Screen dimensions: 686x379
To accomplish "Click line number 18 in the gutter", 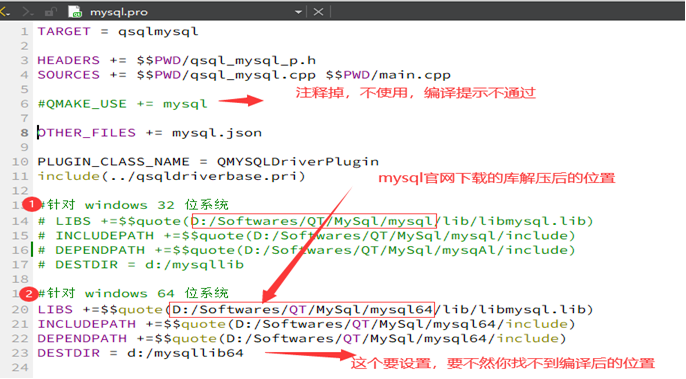I will [x=20, y=279].
